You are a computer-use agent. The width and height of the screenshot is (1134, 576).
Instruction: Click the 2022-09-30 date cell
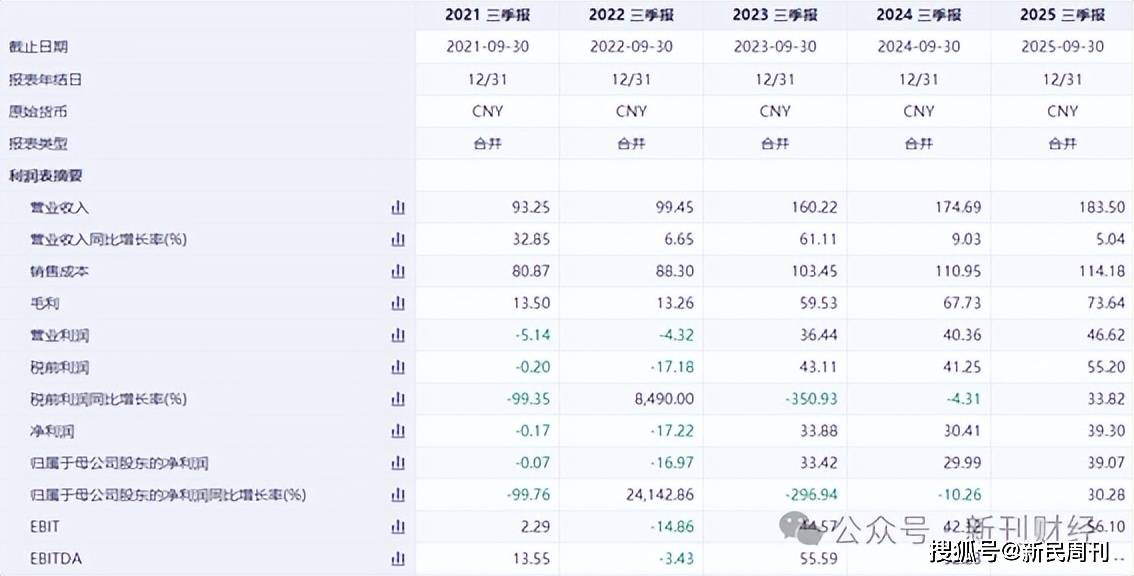click(631, 47)
